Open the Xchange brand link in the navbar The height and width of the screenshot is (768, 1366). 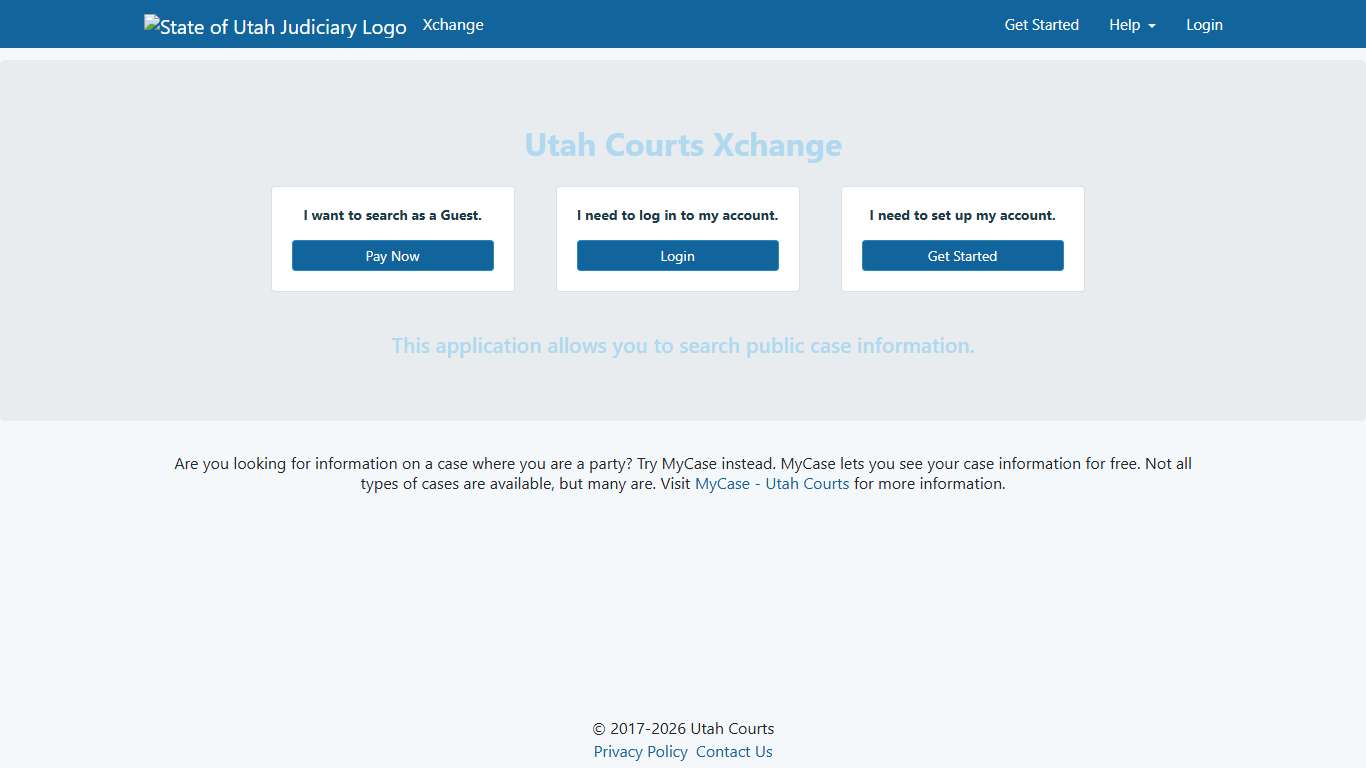coord(453,25)
